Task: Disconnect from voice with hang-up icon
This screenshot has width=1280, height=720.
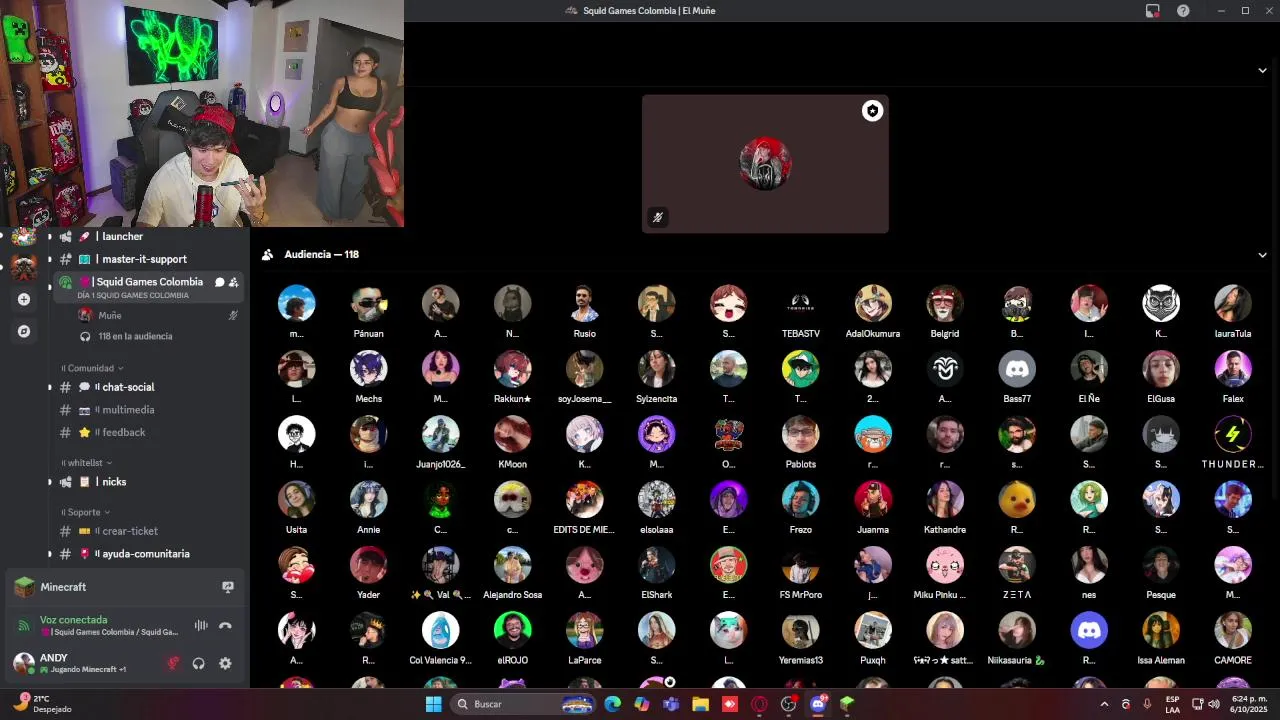Action: point(225,626)
